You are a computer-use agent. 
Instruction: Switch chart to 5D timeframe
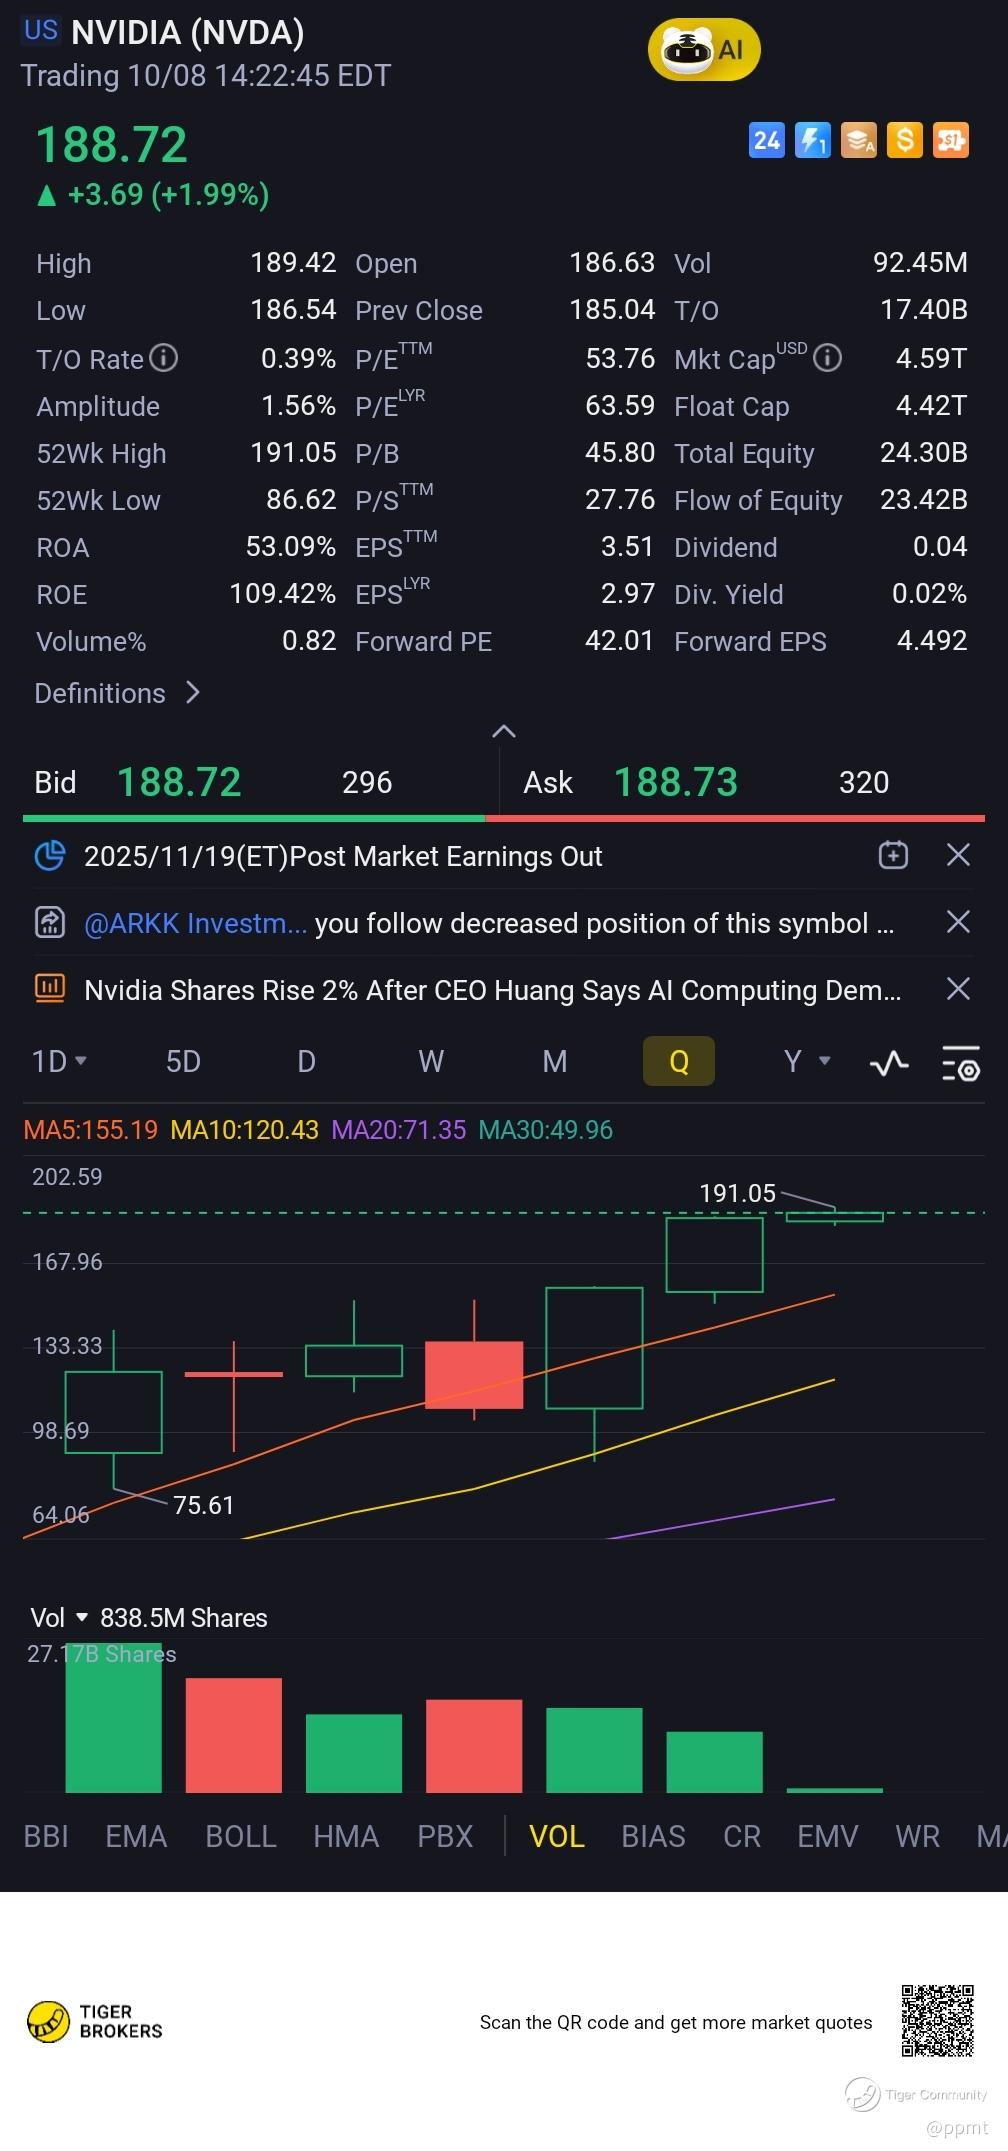click(183, 1061)
